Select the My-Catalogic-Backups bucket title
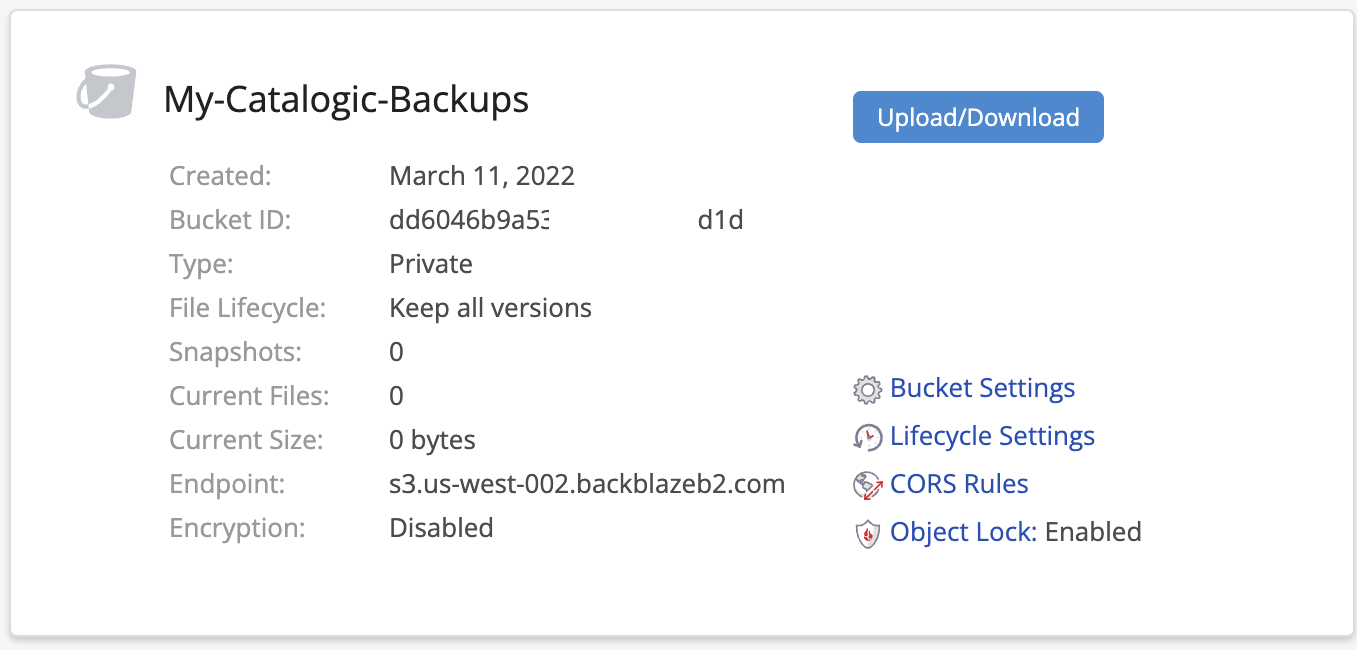The width and height of the screenshot is (1358, 650). point(346,99)
